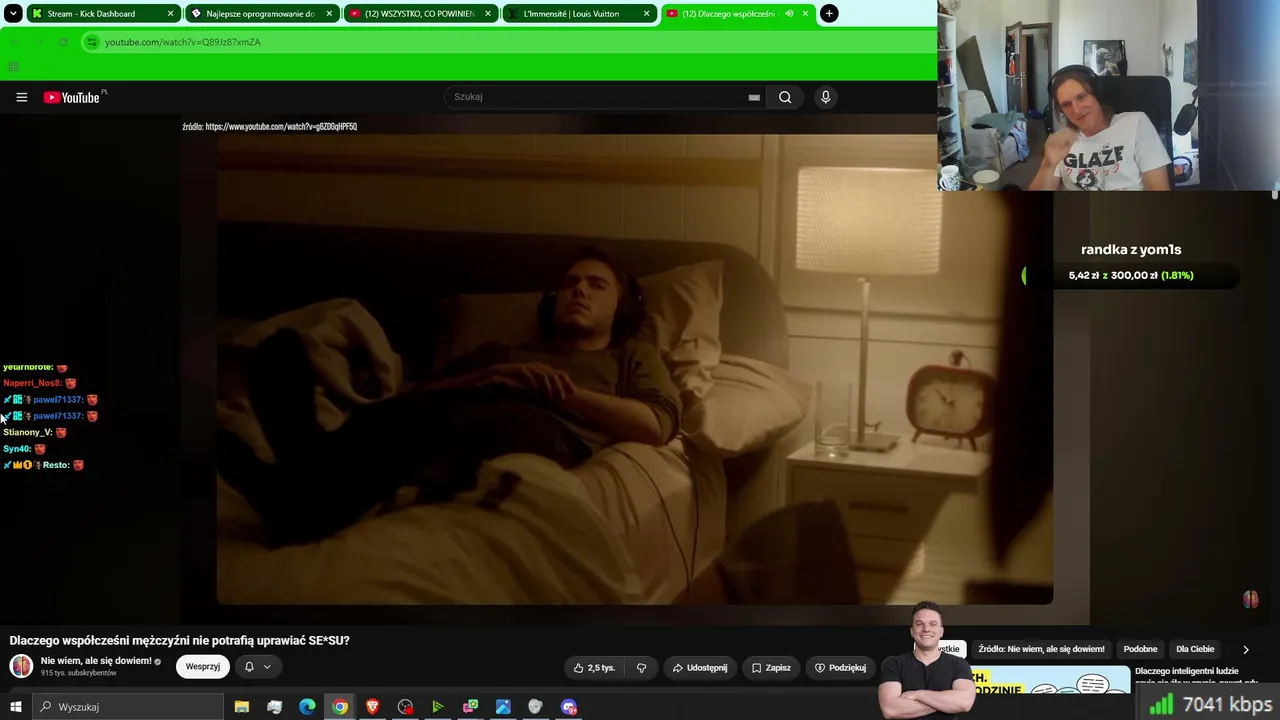Viewport: 1280px width, 720px height.
Task: Click the Udostępnij share button
Action: [x=700, y=667]
